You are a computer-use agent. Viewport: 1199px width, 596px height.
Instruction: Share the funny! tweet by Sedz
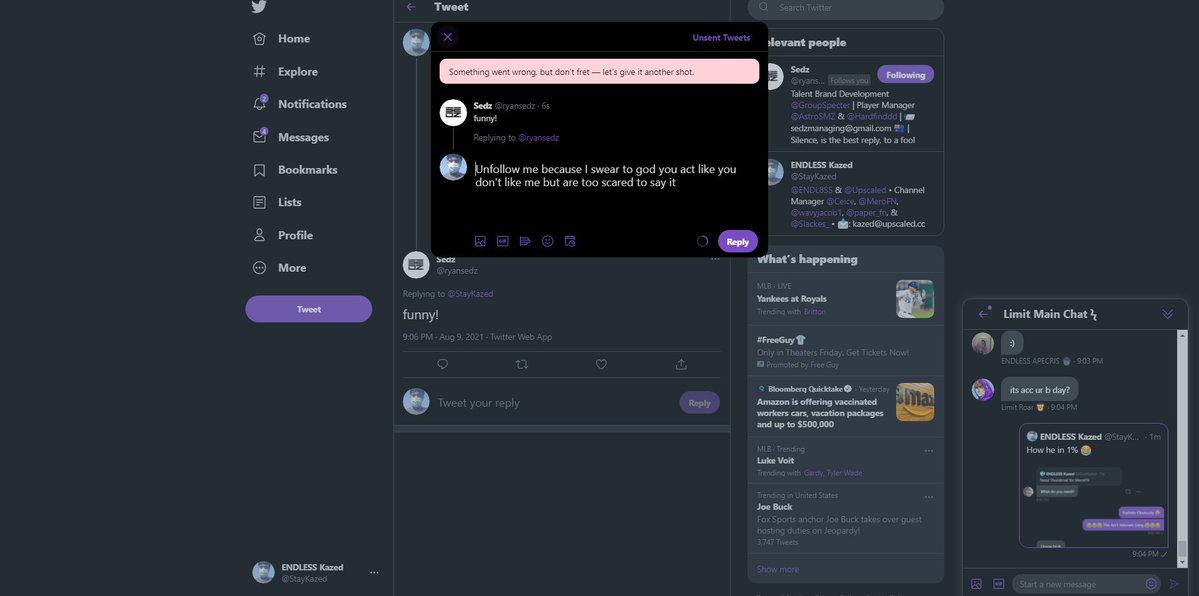tap(681, 364)
